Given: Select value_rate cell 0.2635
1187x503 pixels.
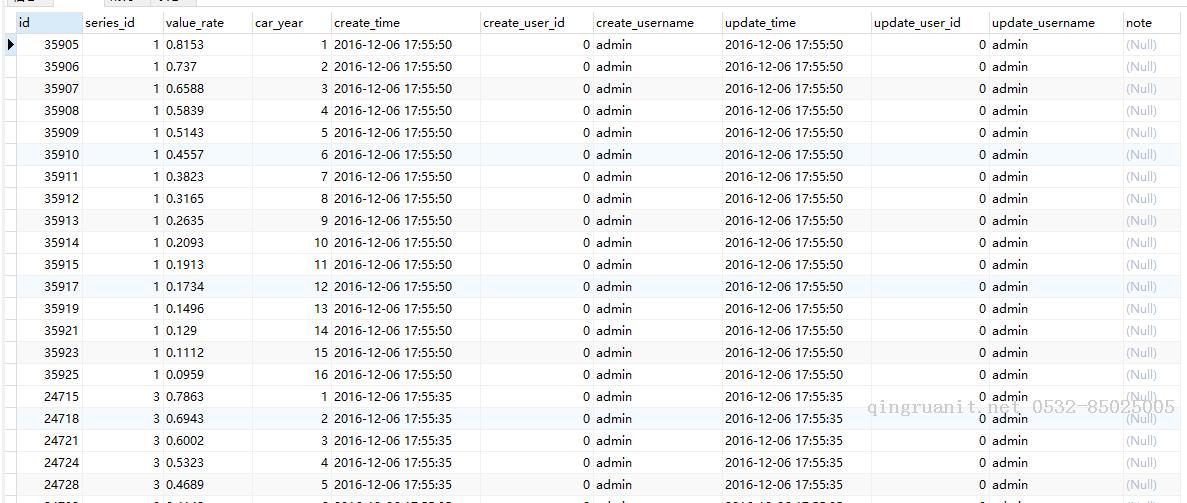Looking at the screenshot, I should tap(207, 220).
